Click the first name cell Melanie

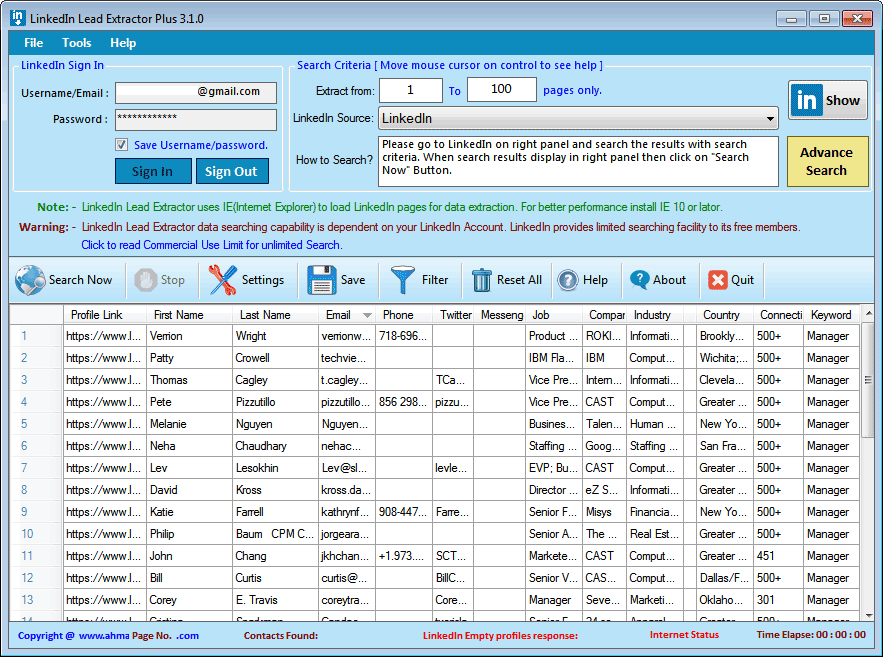click(189, 424)
